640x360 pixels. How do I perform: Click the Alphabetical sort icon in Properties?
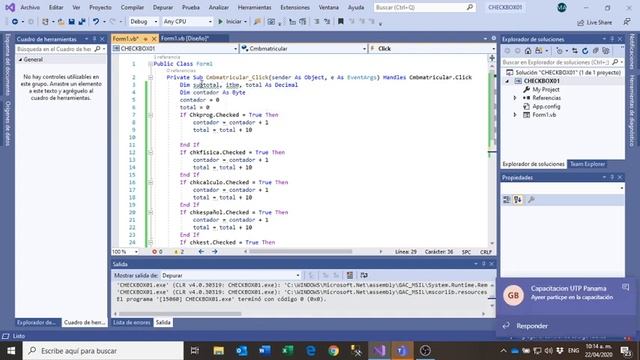(518, 200)
